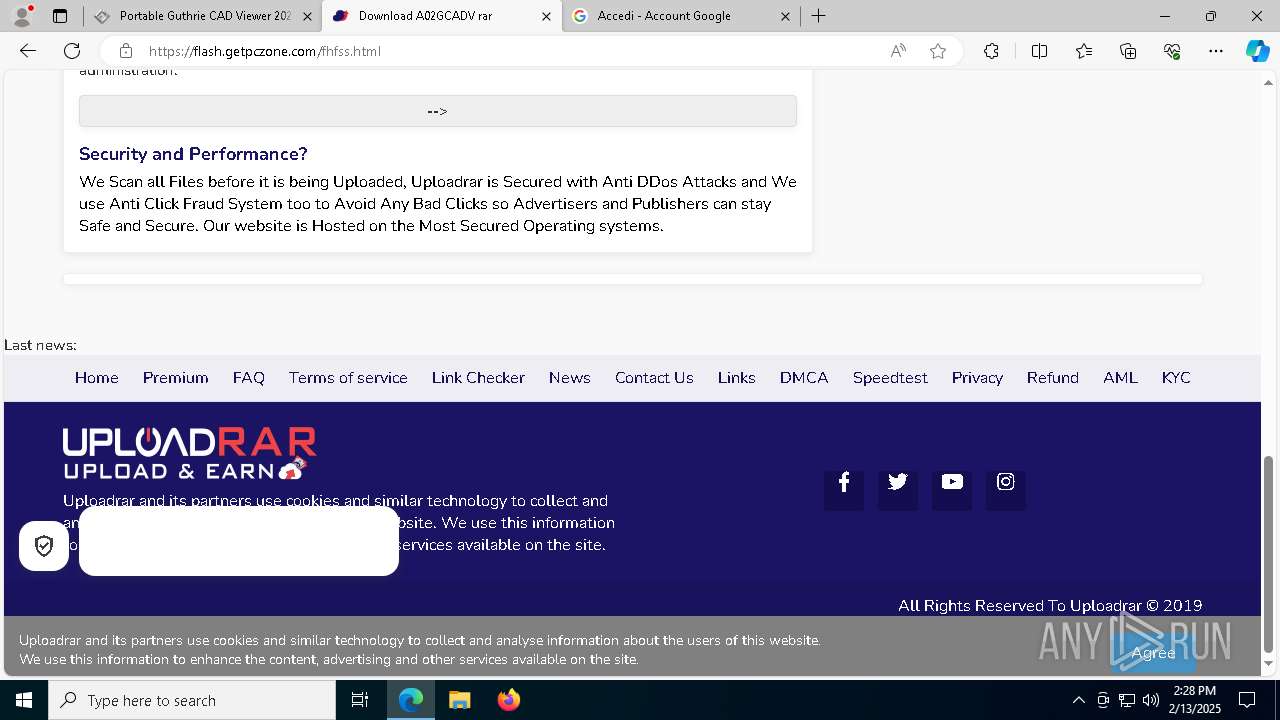Open Microsoft Edge taskbar icon
The height and width of the screenshot is (720, 1280).
(411, 700)
